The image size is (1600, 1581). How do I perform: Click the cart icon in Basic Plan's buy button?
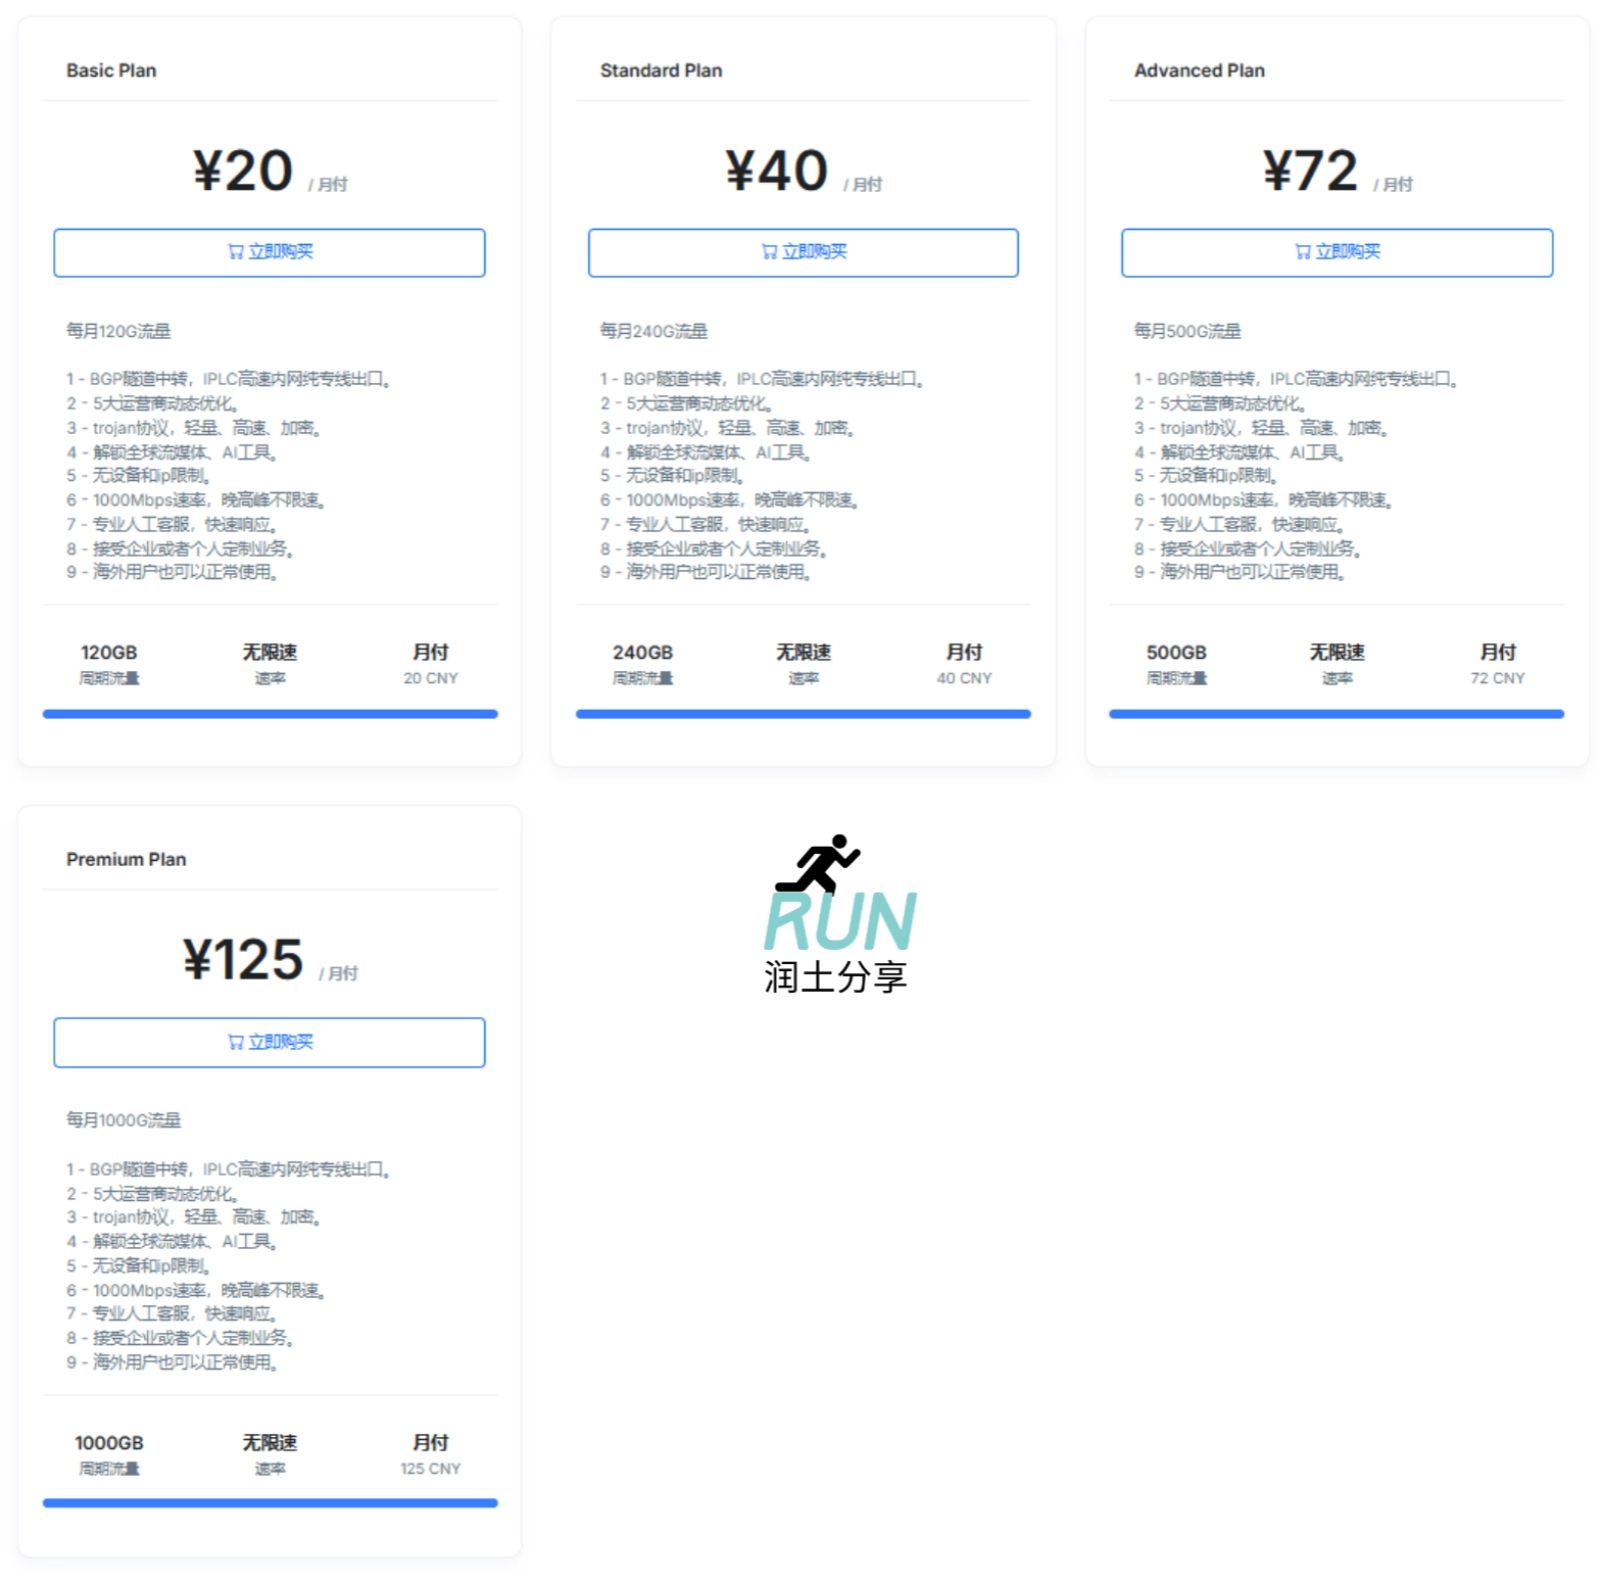[236, 252]
